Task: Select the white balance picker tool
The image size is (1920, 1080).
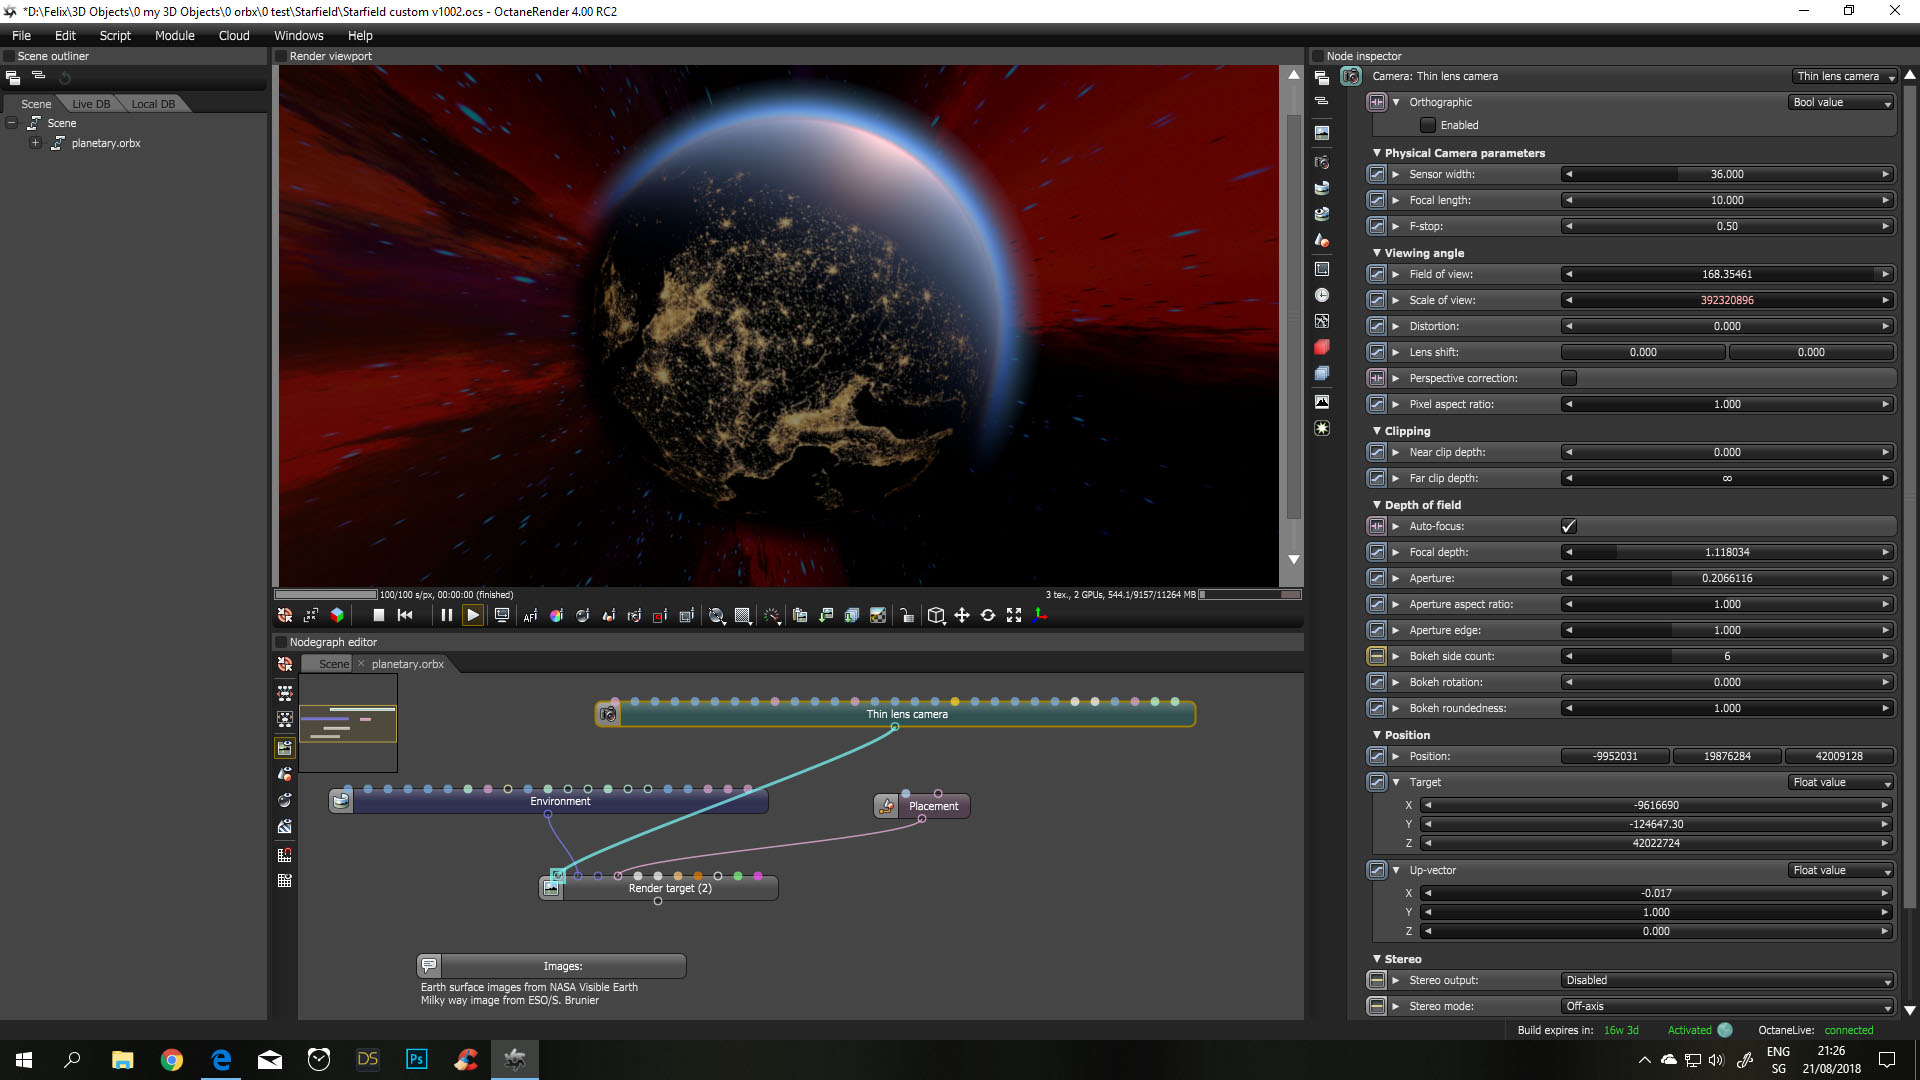Action: coord(556,616)
